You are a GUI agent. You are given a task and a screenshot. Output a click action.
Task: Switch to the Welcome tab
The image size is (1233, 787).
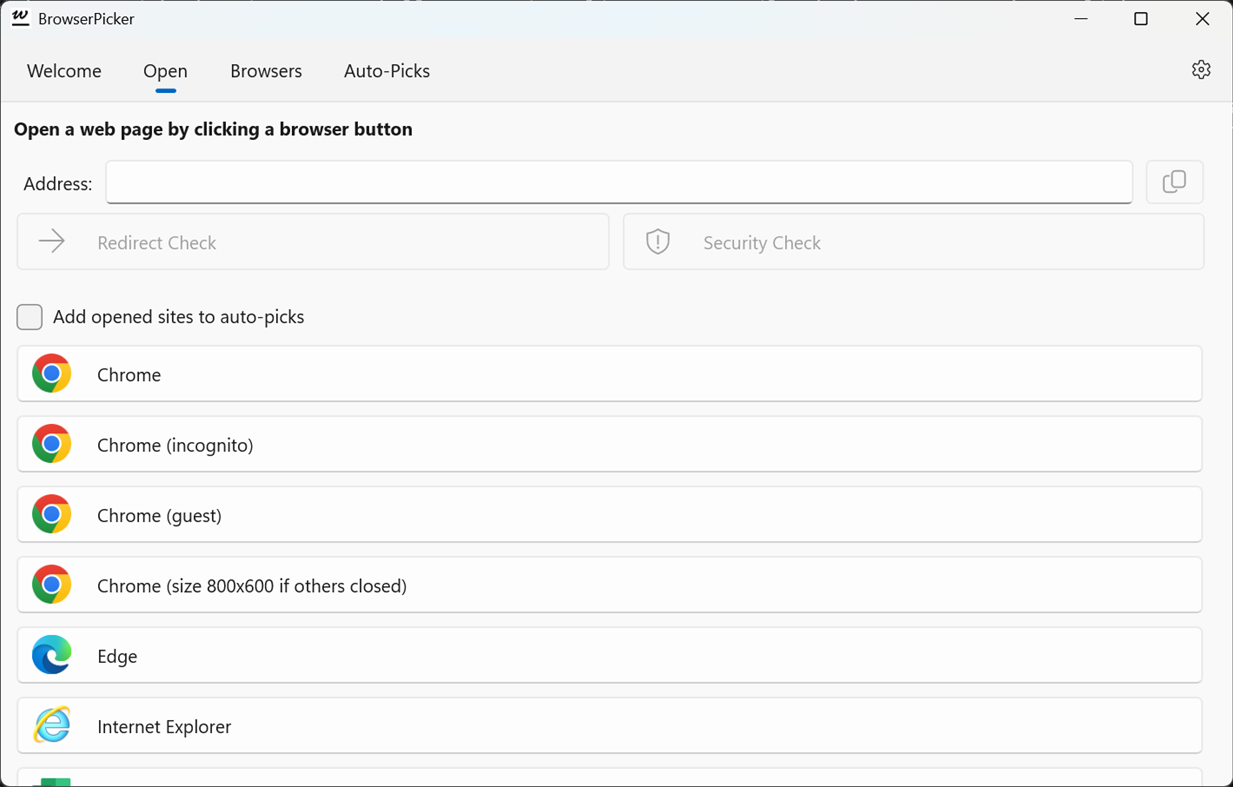pos(63,71)
